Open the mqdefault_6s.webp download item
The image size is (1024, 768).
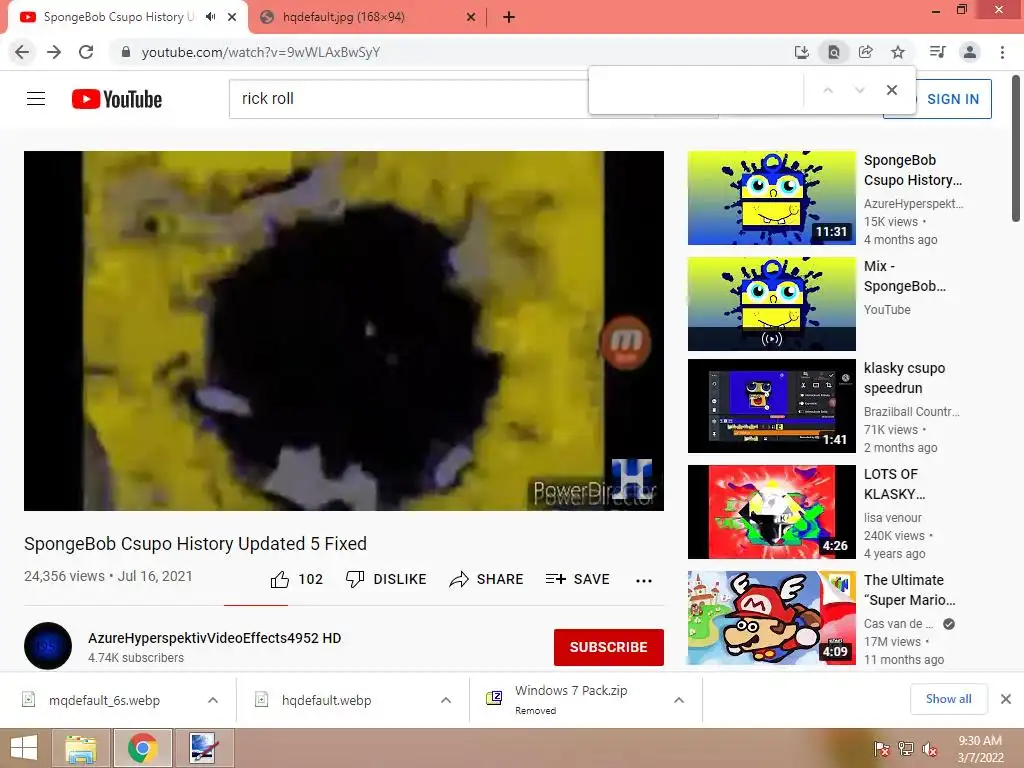[x=104, y=700]
